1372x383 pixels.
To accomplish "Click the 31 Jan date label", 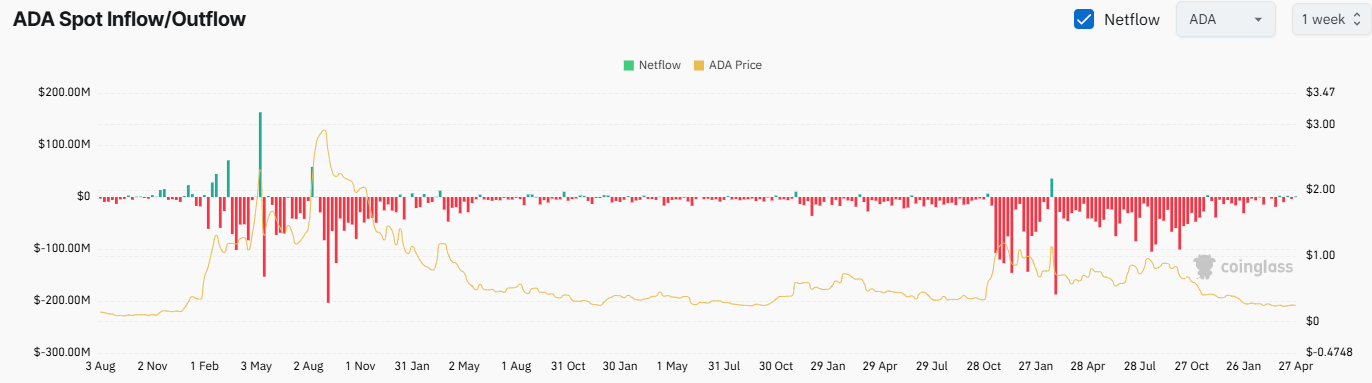I will tap(412, 367).
